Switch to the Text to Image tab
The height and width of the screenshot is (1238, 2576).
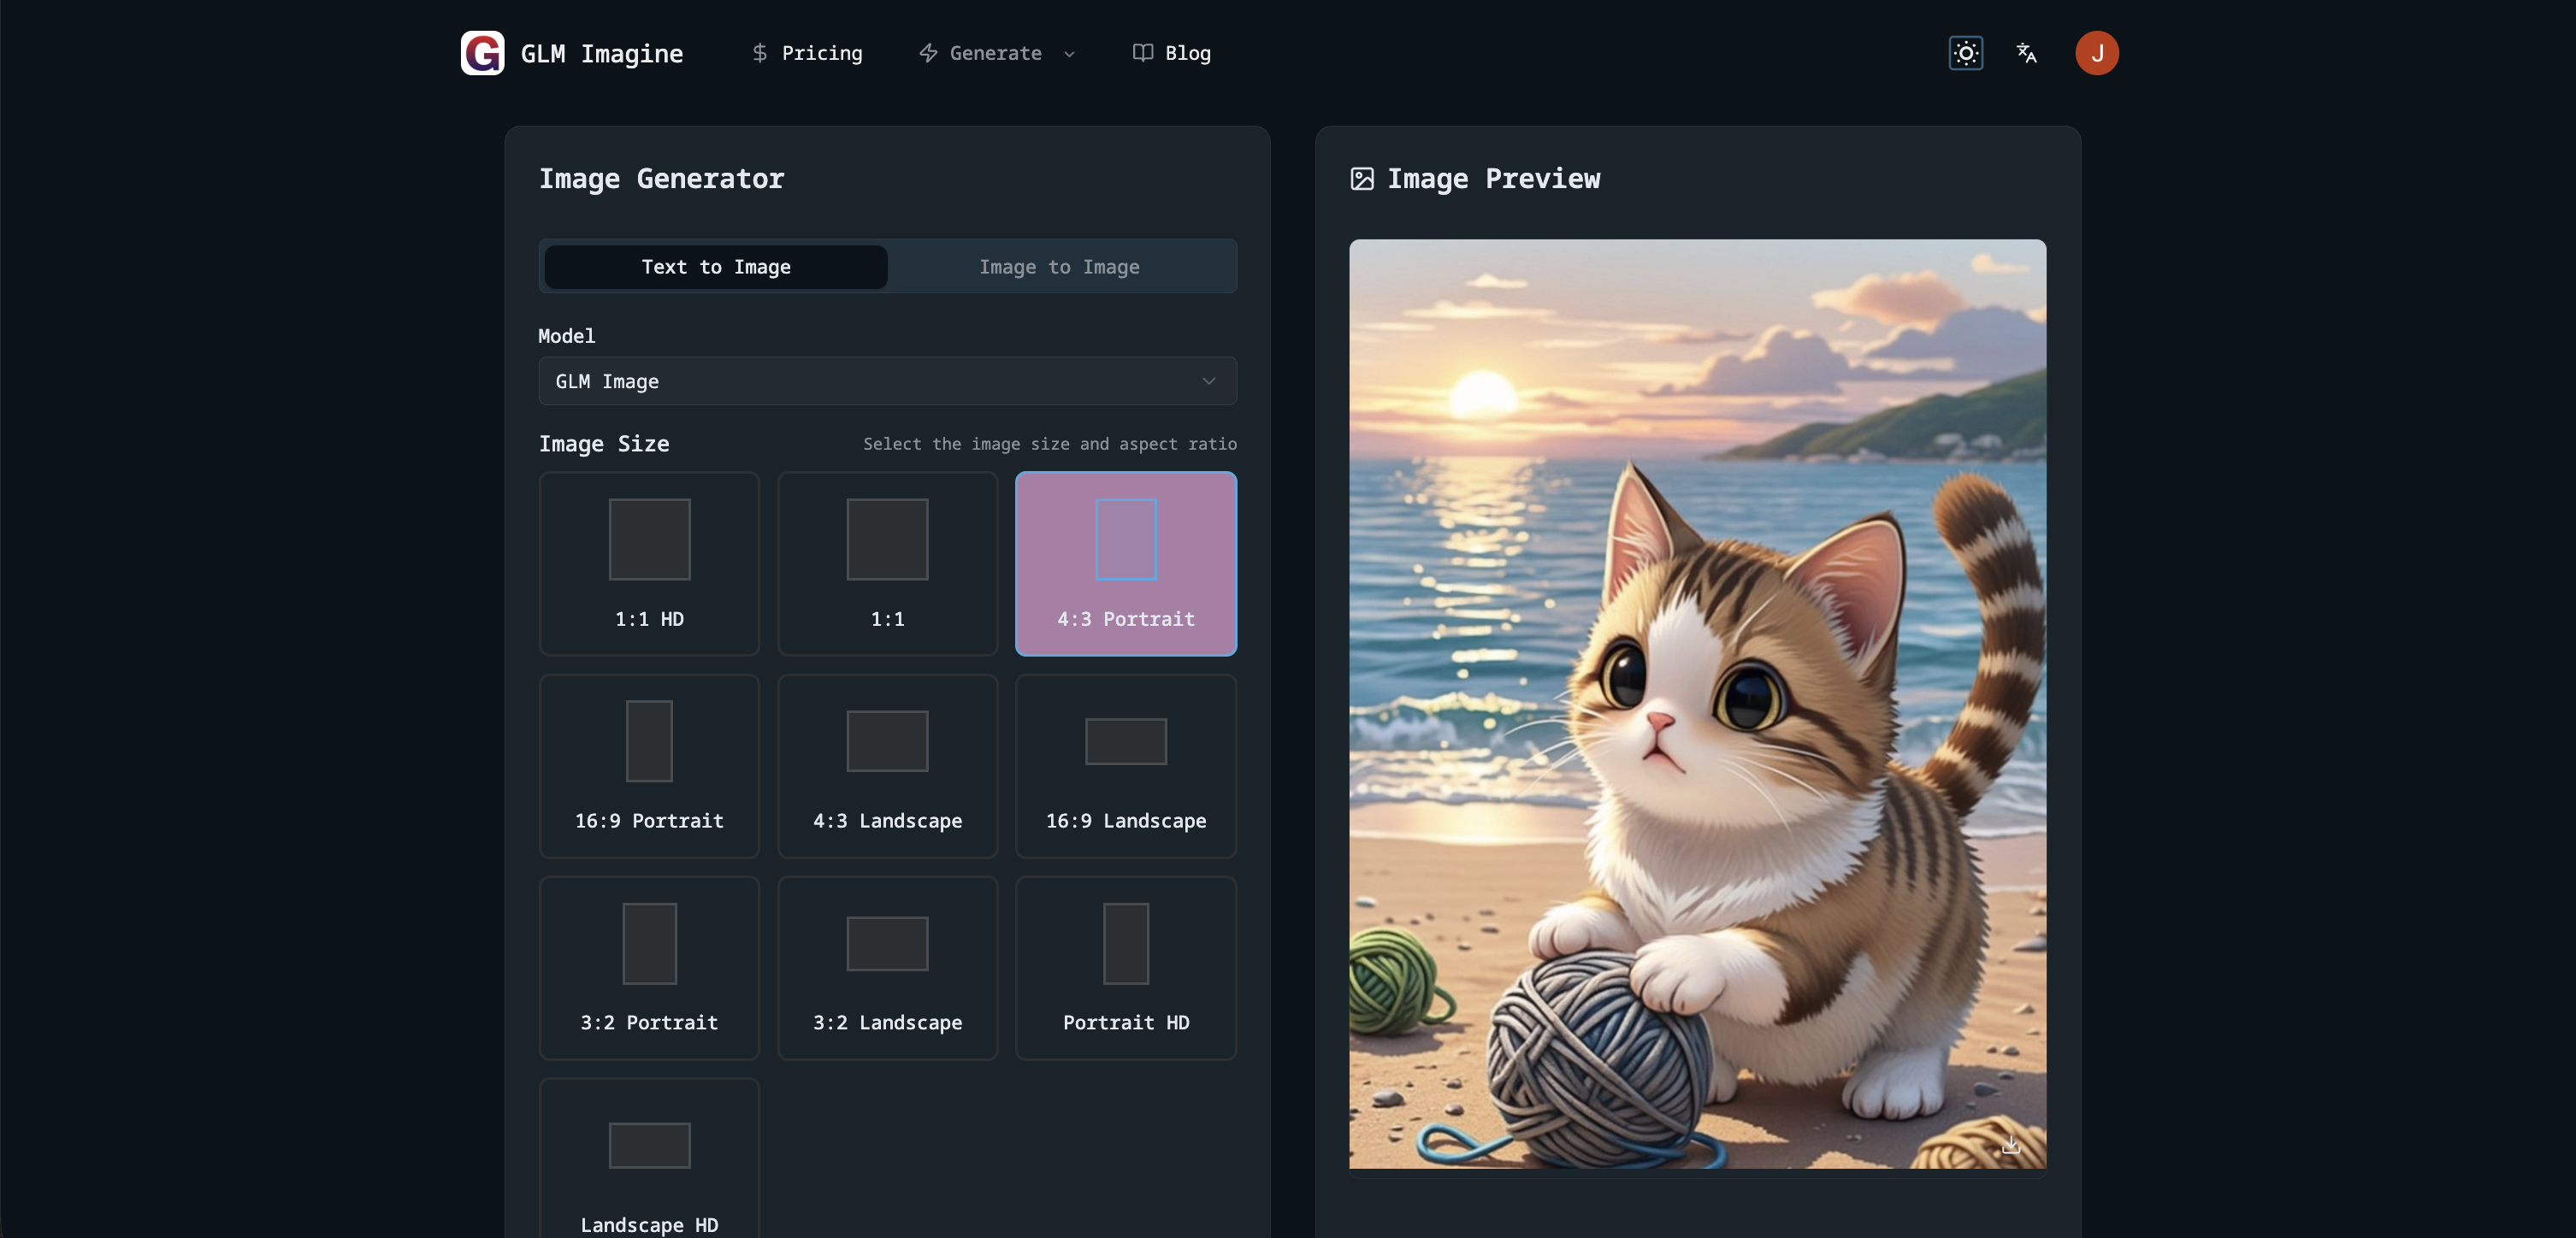point(716,267)
